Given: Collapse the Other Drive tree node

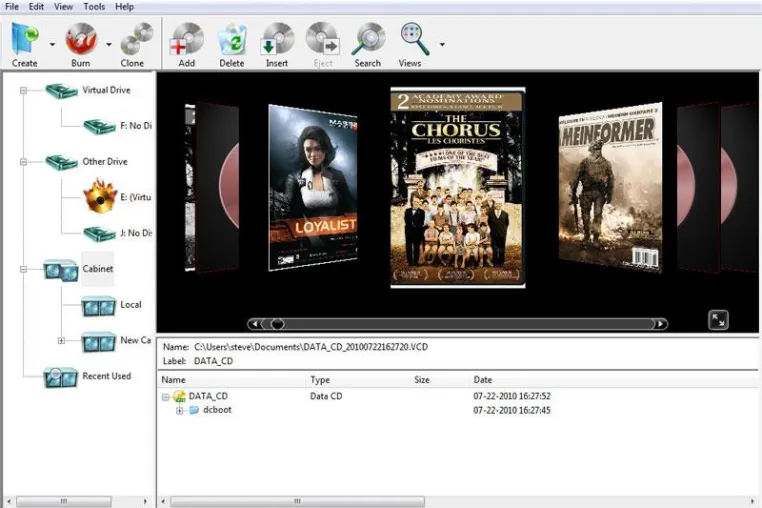Looking at the screenshot, I should [x=23, y=162].
